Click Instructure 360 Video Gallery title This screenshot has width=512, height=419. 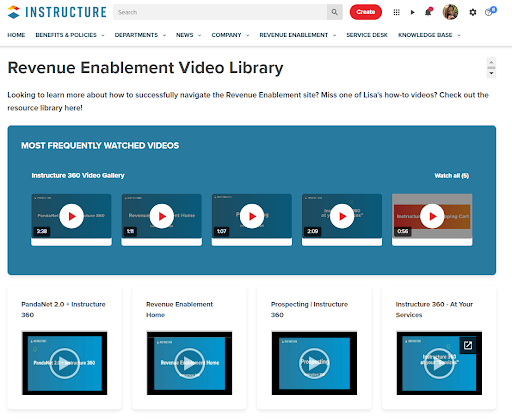click(78, 175)
